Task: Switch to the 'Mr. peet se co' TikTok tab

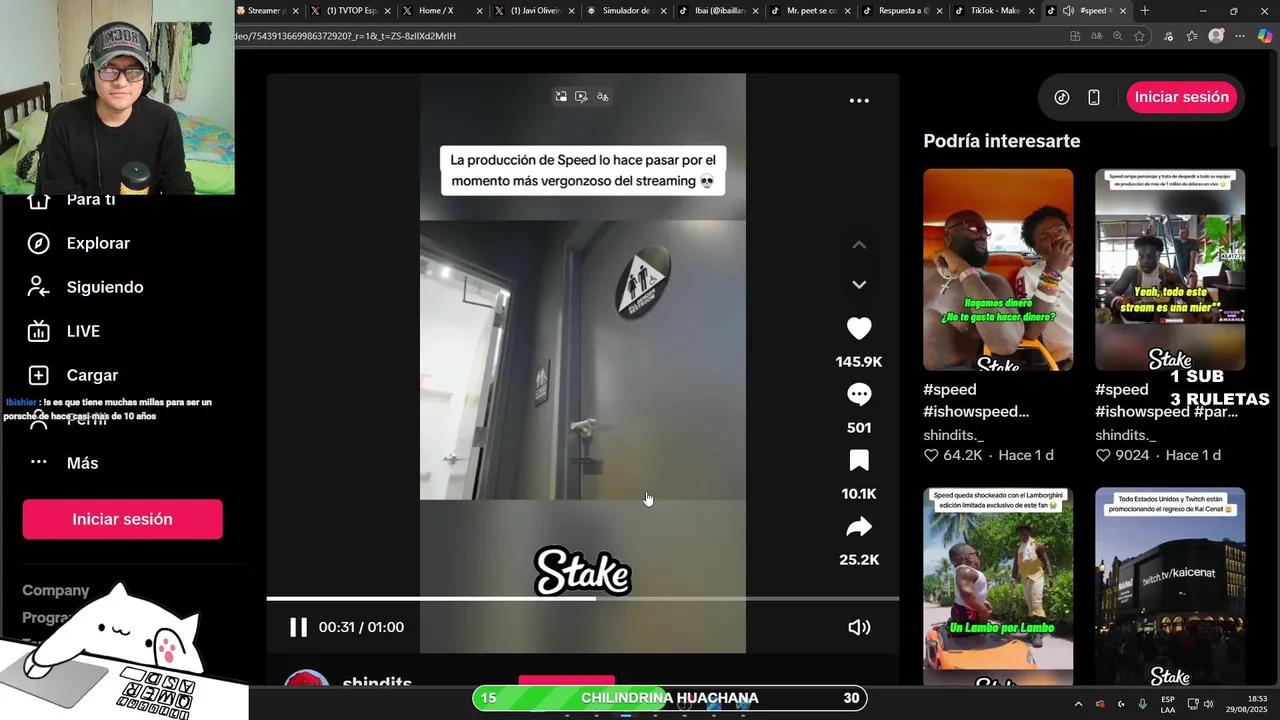Action: point(811,11)
